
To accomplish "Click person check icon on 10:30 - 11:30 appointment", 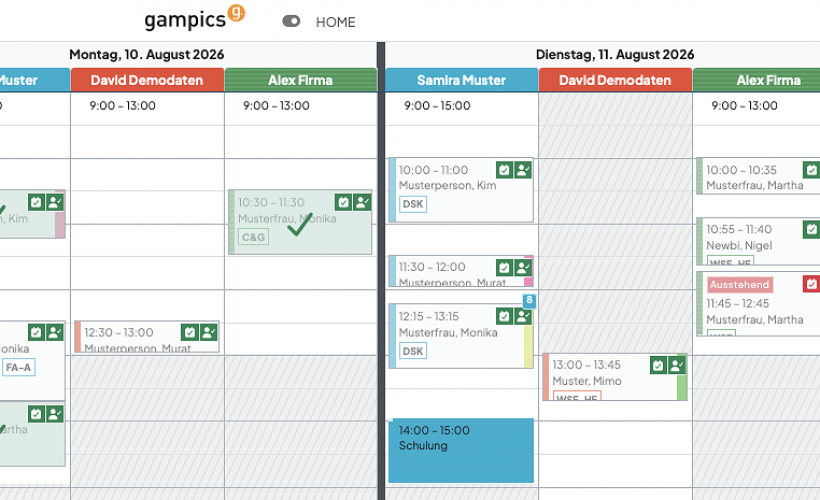I will click(362, 202).
